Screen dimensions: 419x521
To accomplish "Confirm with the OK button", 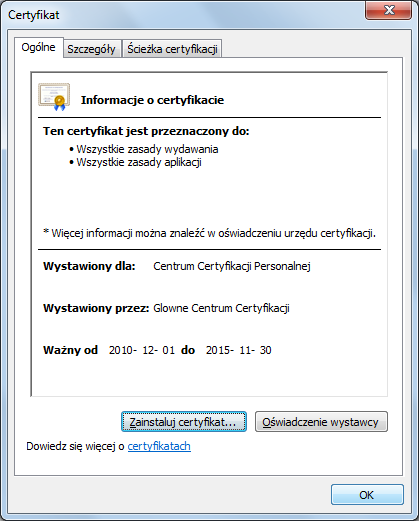I will point(367,495).
